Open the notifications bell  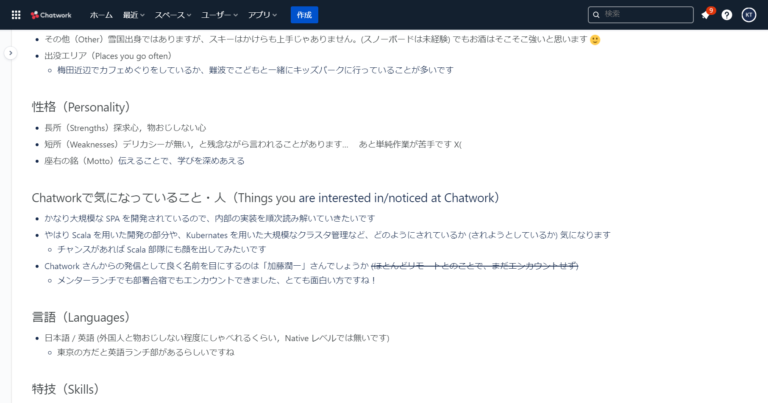[705, 15]
